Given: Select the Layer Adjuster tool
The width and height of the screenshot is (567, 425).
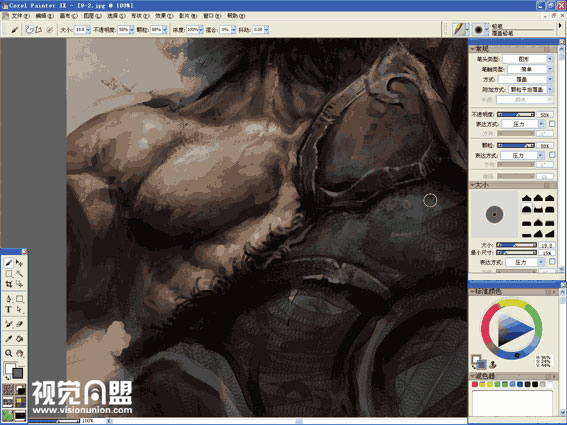Looking at the screenshot, I should pos(20,263).
